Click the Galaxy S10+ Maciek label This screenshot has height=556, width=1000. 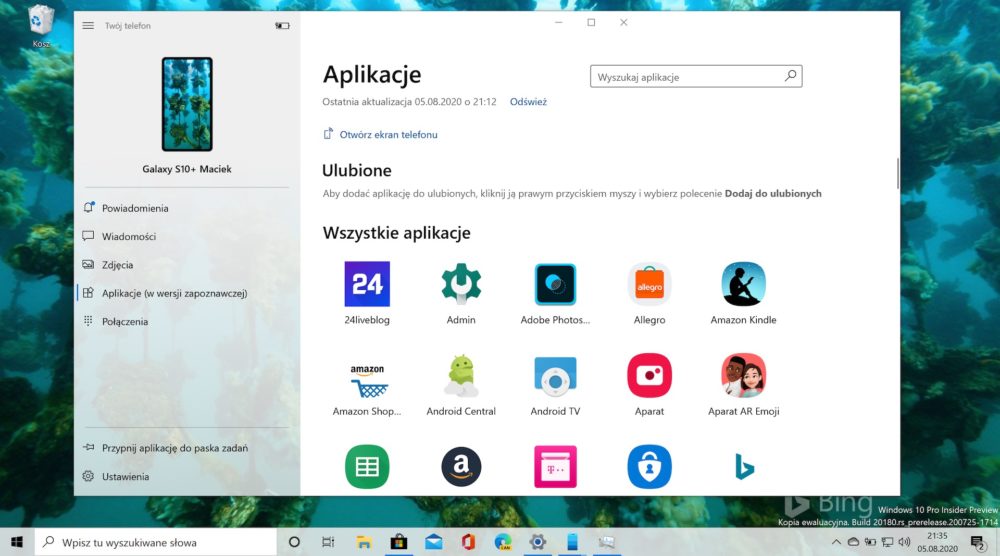point(187,169)
